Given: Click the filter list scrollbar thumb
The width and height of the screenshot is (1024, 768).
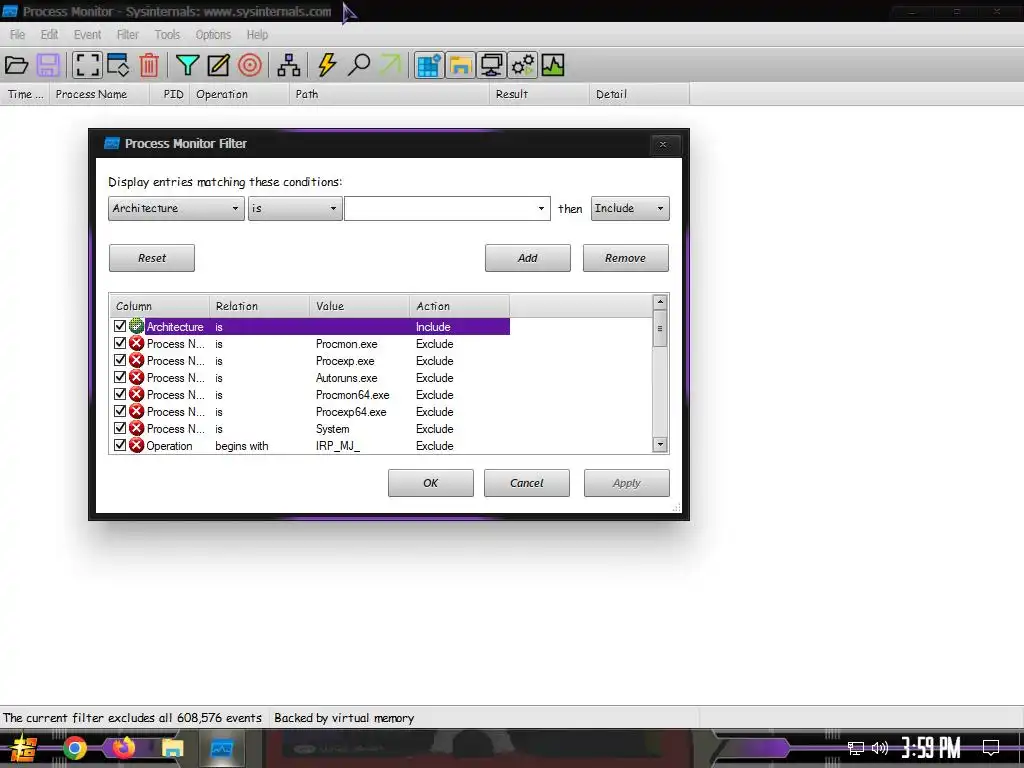Looking at the screenshot, I should coord(660,328).
